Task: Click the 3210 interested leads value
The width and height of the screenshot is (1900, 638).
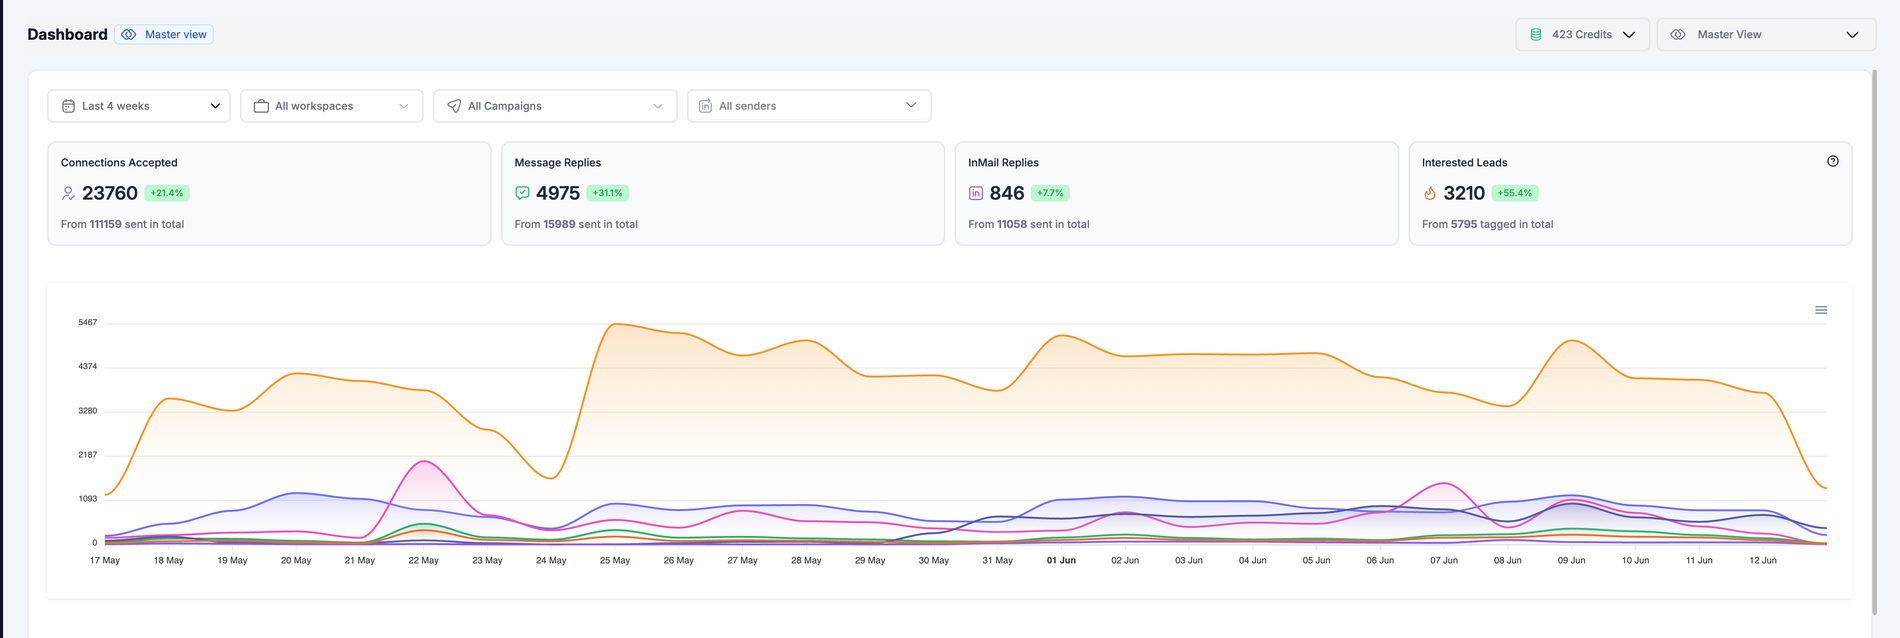Action: [1464, 193]
